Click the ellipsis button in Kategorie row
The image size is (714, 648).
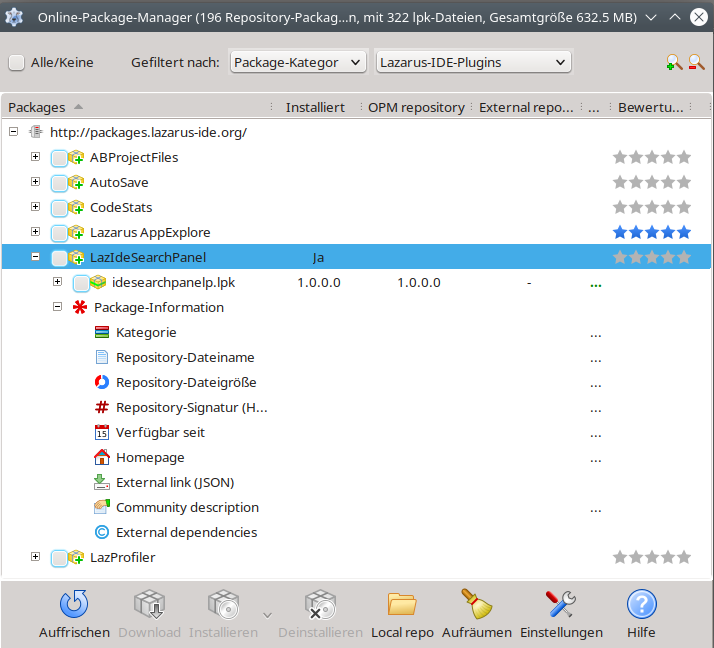pyautogui.click(x=596, y=336)
